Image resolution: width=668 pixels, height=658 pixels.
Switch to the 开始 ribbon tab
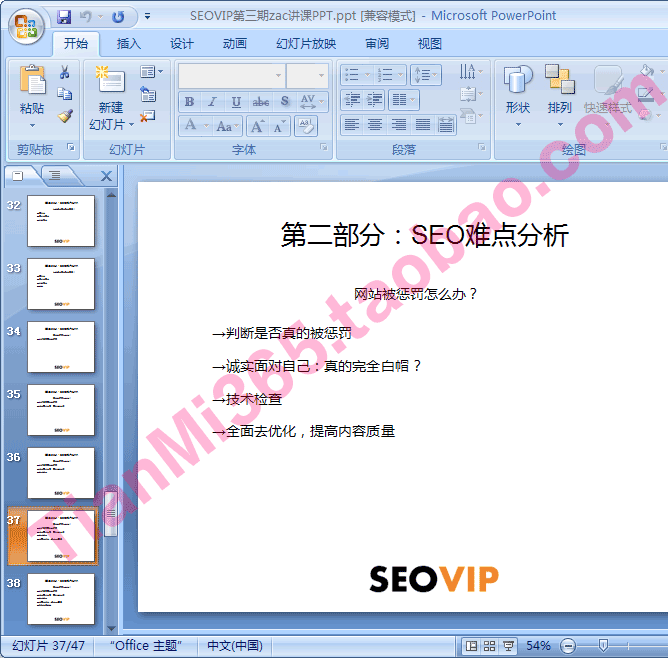coord(76,43)
